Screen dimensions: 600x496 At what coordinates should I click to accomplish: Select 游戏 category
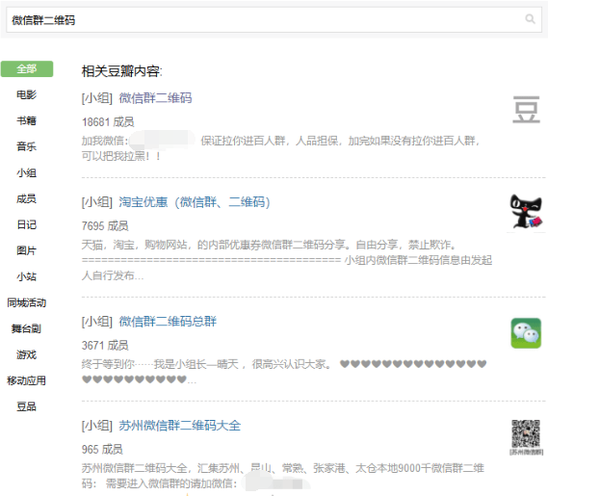(26, 355)
